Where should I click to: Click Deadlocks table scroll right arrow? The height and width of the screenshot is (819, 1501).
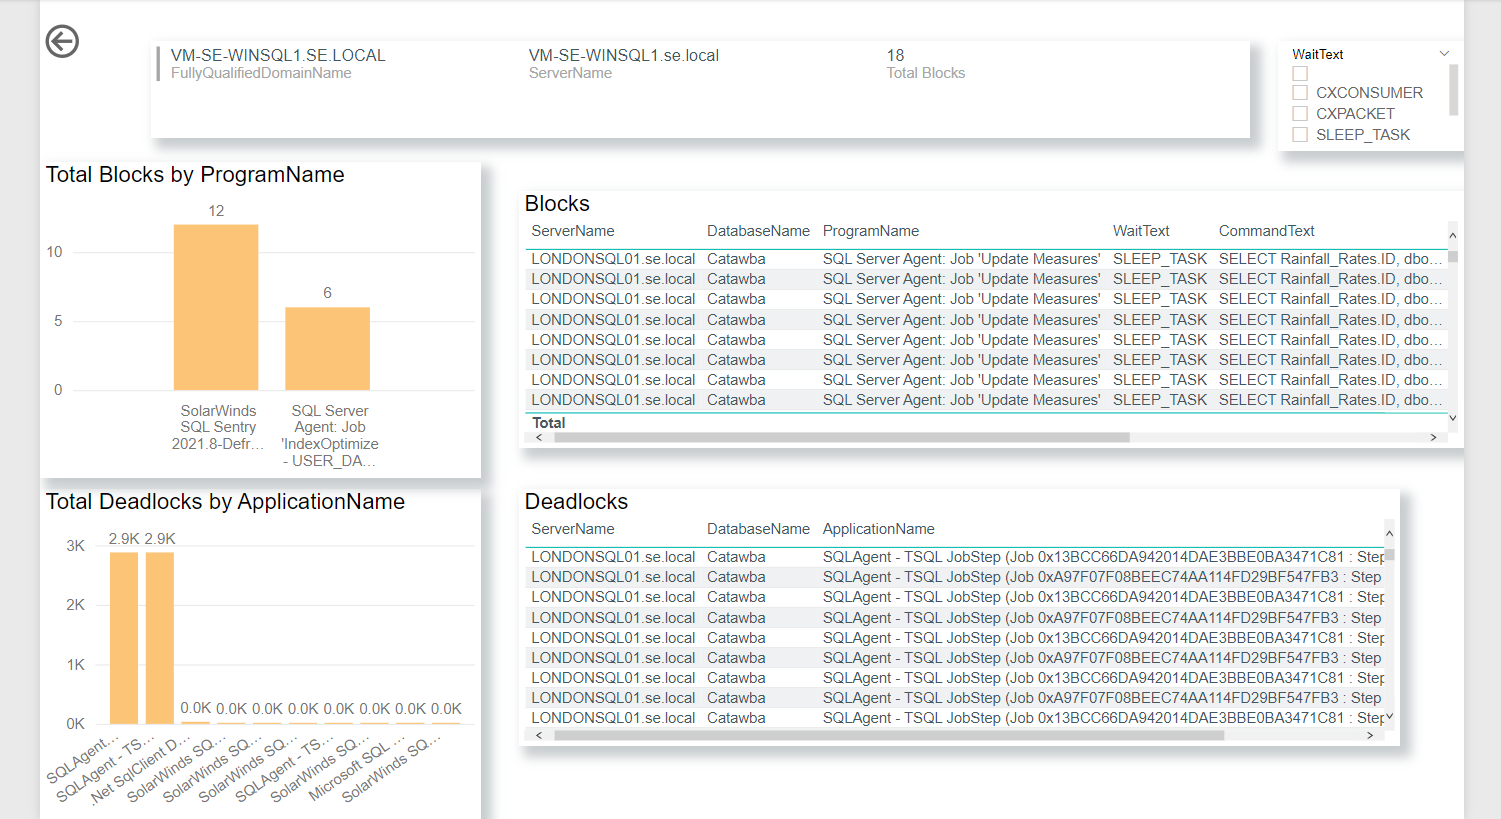[1369, 735]
